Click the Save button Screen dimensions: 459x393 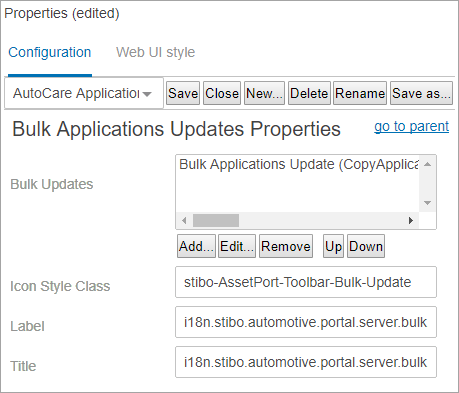pyautogui.click(x=183, y=93)
